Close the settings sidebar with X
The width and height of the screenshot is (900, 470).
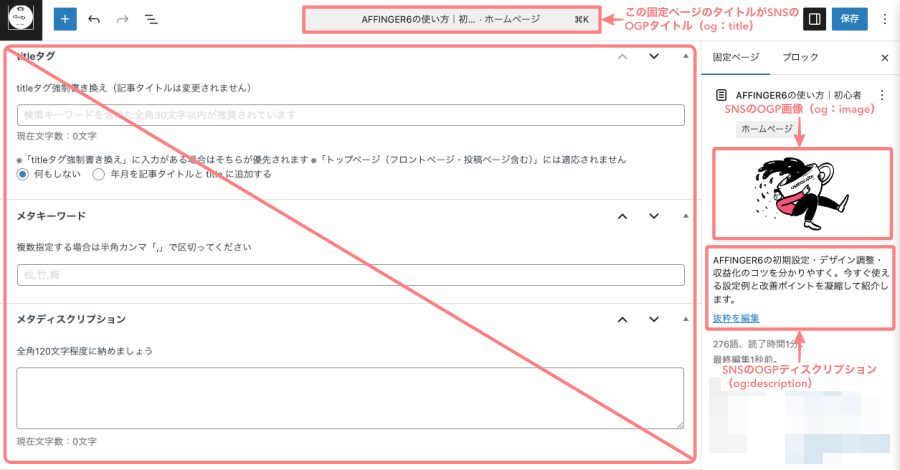[x=884, y=58]
